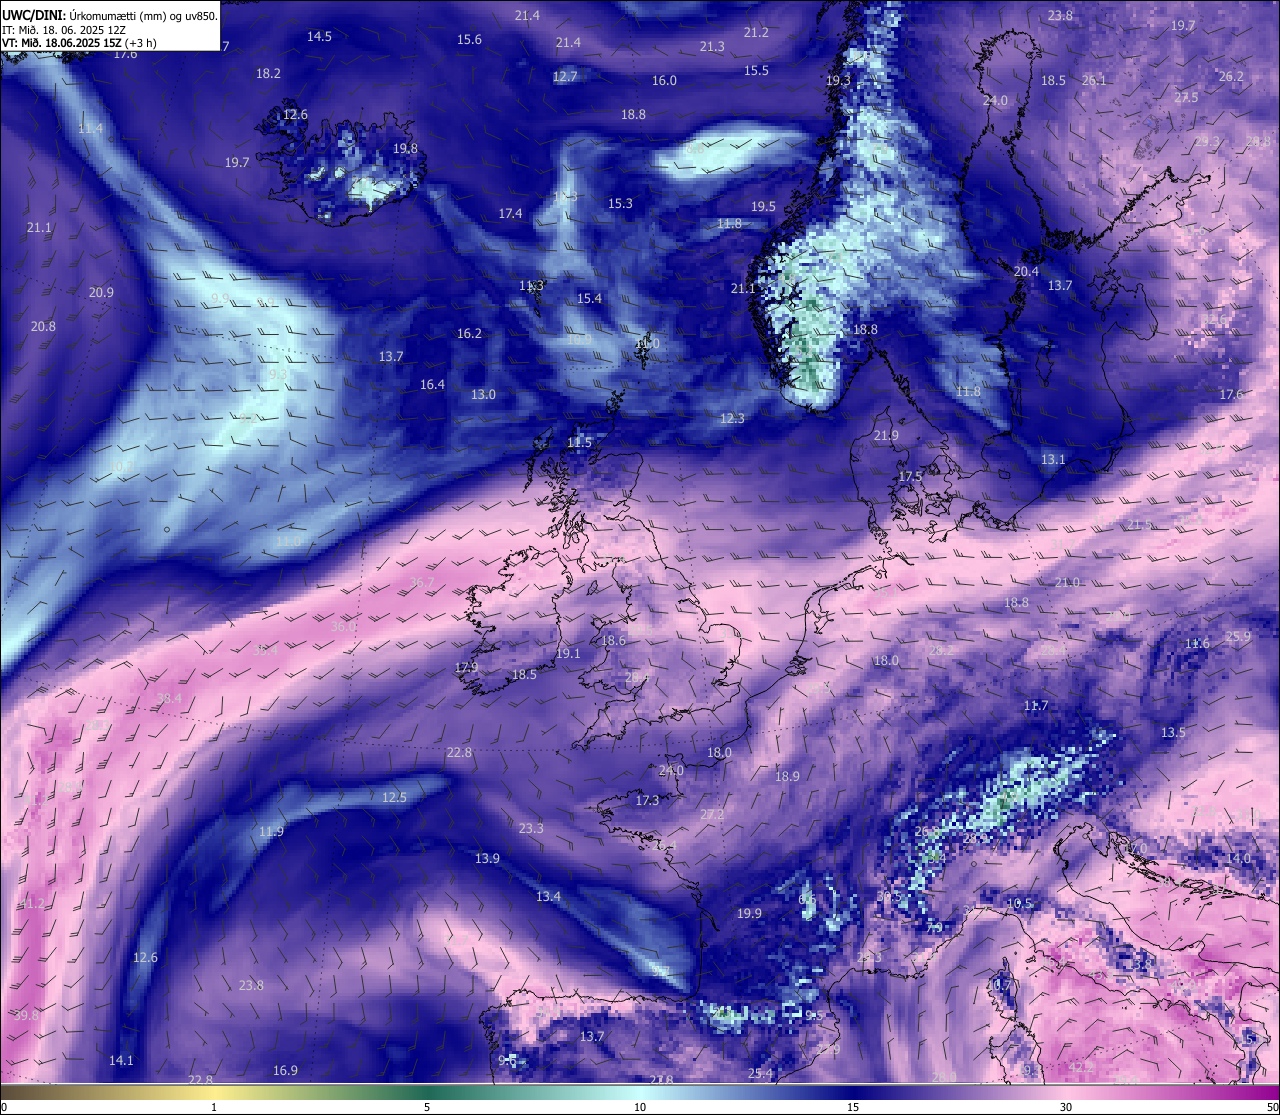This screenshot has width=1280, height=1115.
Task: Select the 13.0 value northwest of Scotland
Action: tap(483, 395)
